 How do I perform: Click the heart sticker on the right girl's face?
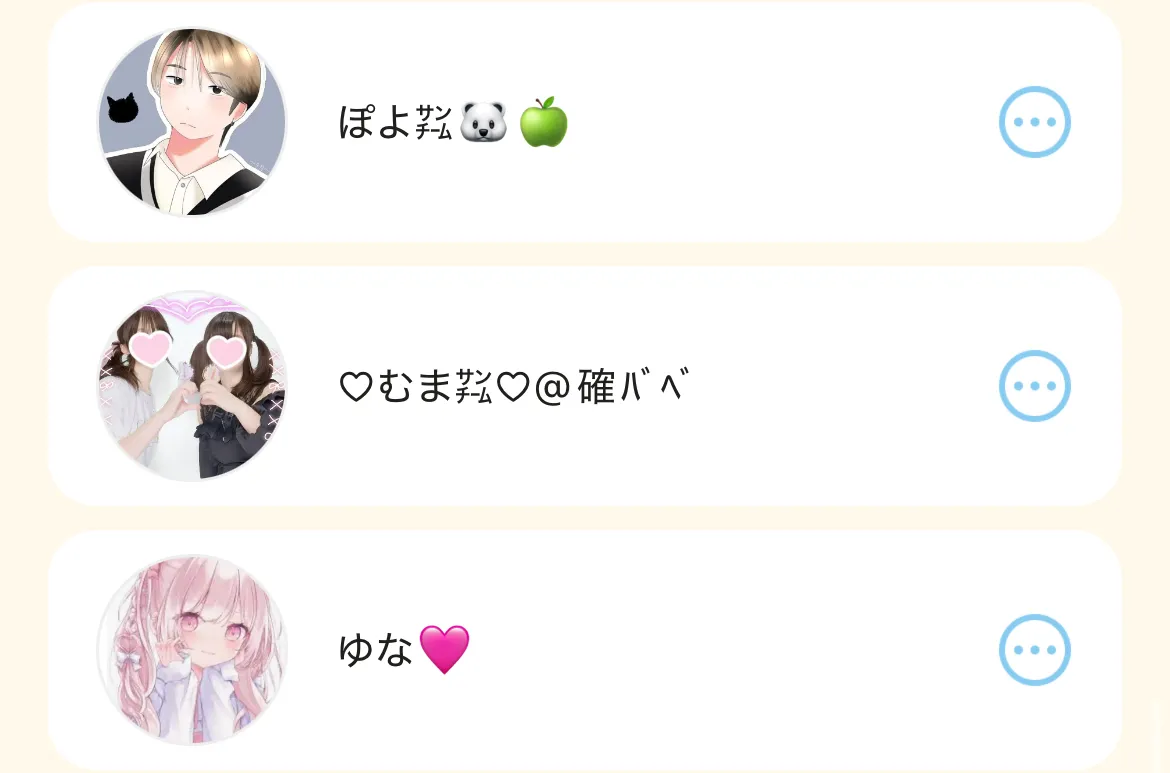(x=226, y=351)
